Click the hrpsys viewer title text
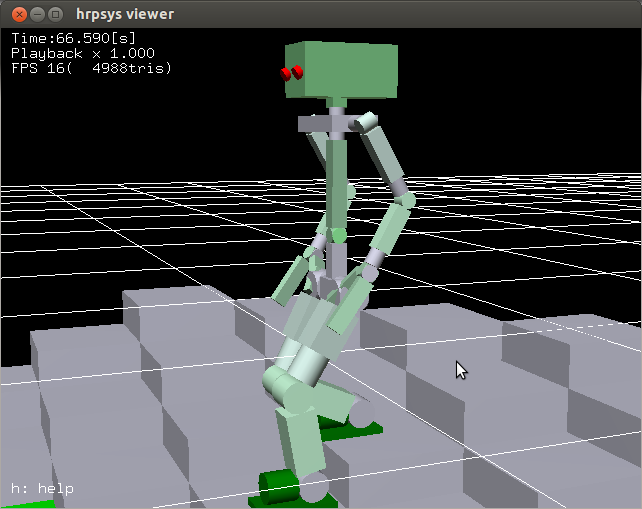 125,14
